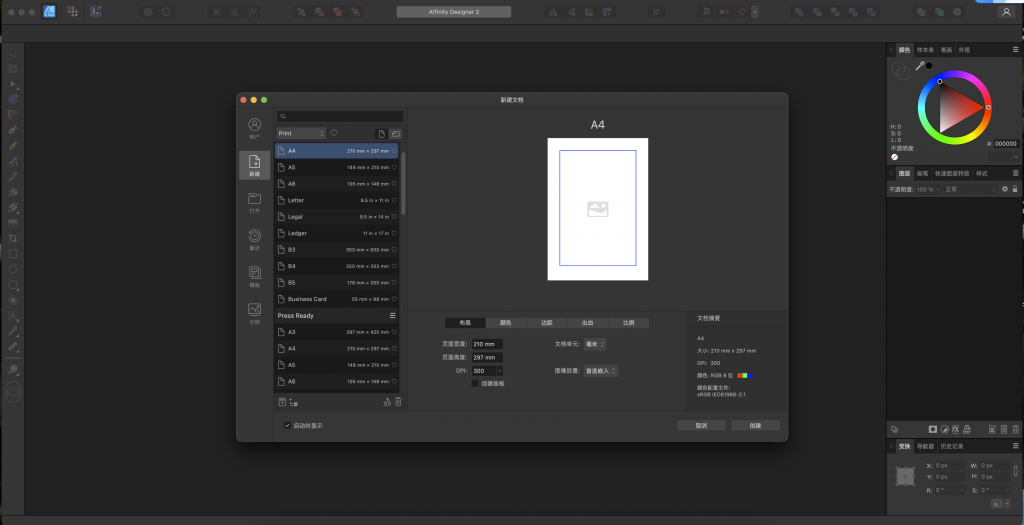
Task: Click the black fill color swatch in Color panel
Action: (929, 66)
